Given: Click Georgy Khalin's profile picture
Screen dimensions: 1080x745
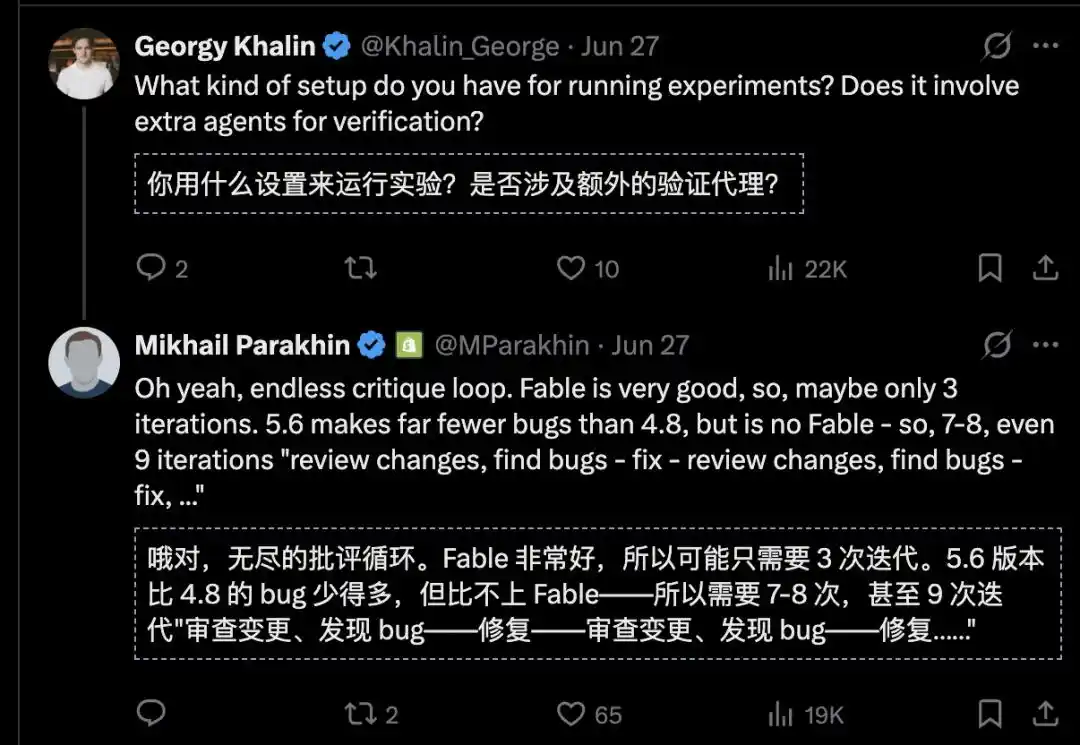Looking at the screenshot, I should 84,63.
